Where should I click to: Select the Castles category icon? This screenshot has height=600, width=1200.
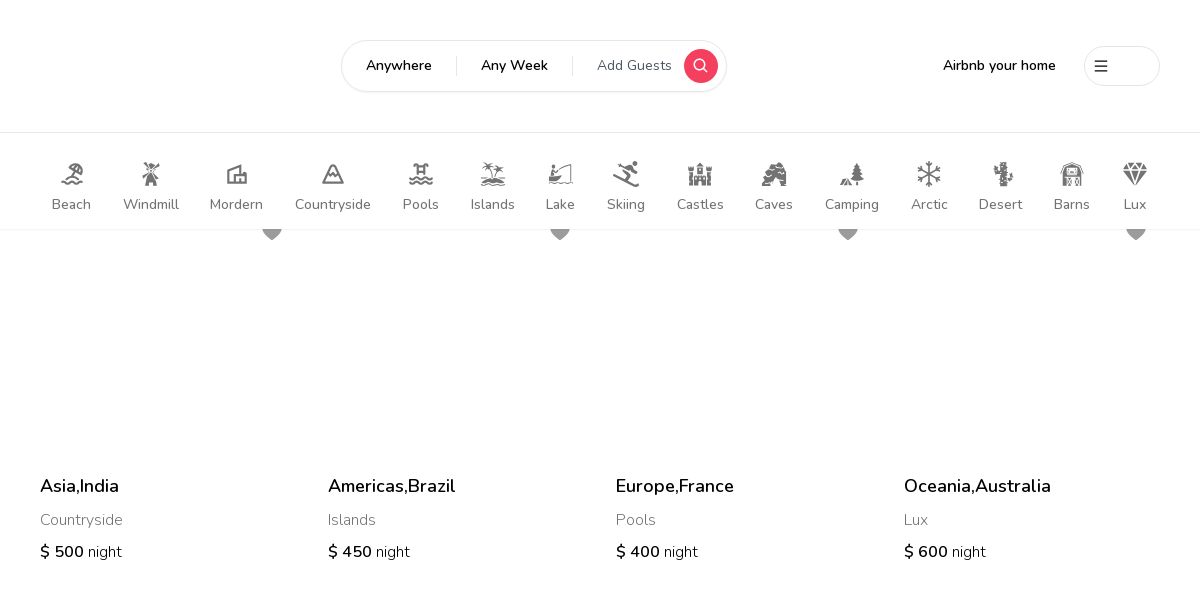coord(700,175)
